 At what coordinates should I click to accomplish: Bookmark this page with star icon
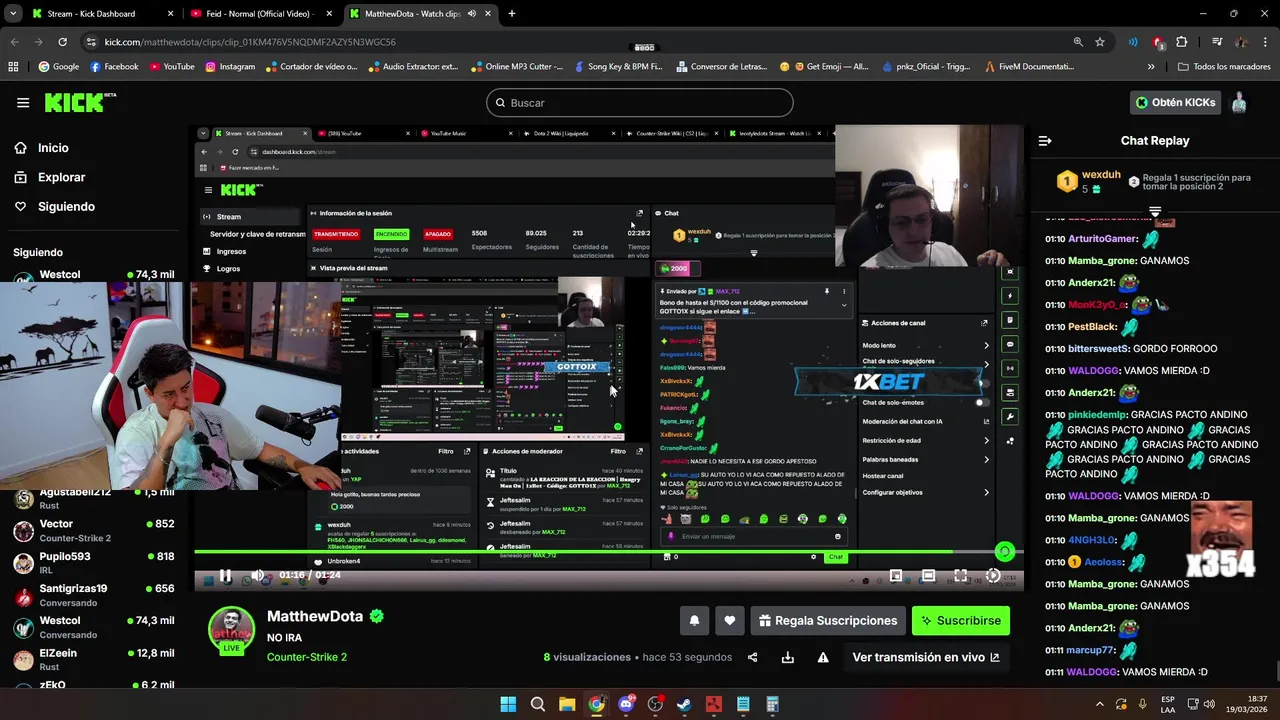point(1100,42)
